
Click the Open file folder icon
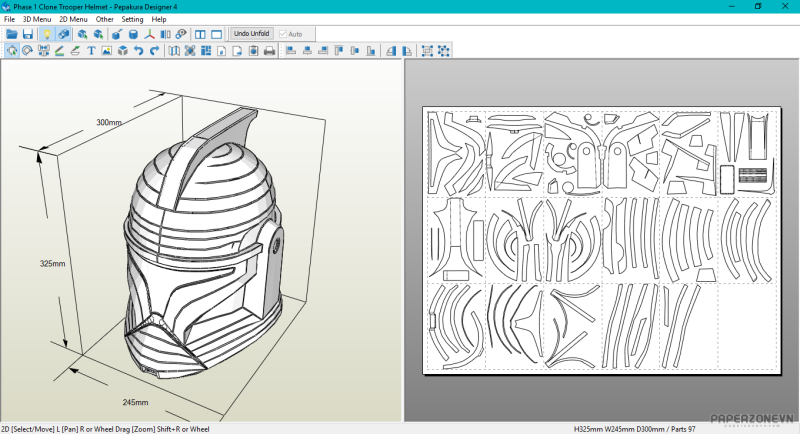click(12, 34)
